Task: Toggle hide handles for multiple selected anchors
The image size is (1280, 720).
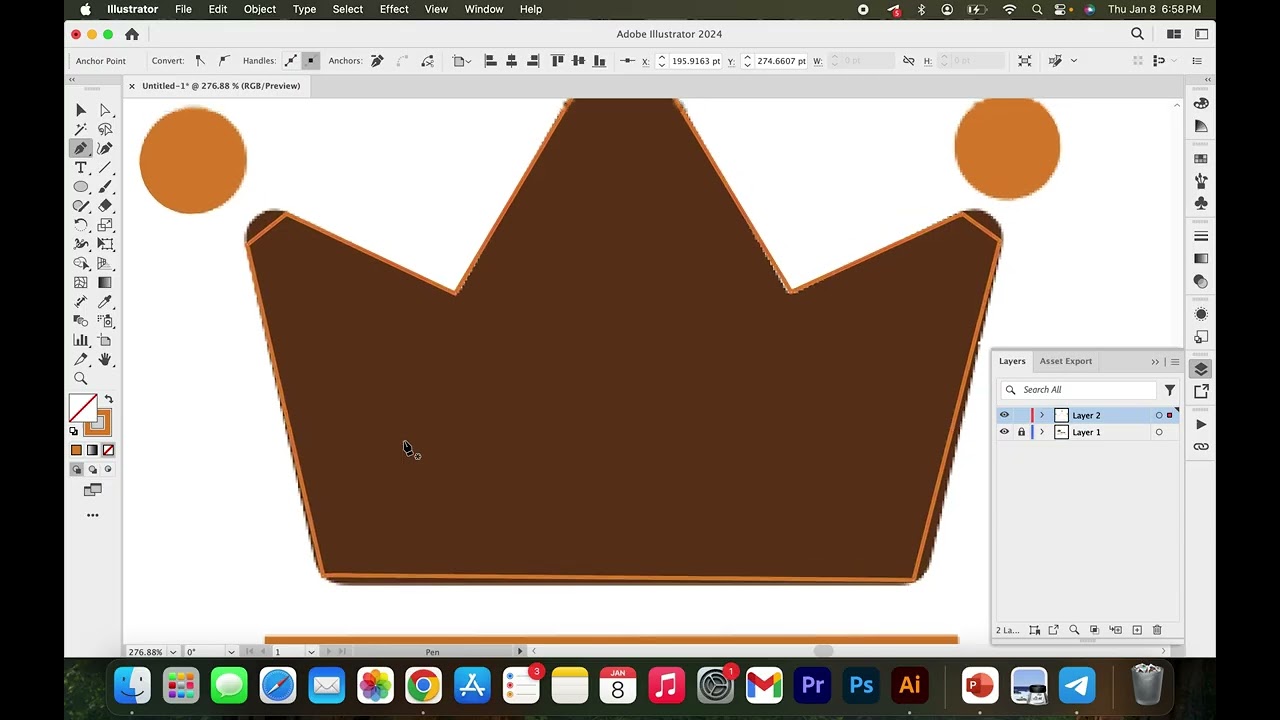Action: (x=310, y=61)
